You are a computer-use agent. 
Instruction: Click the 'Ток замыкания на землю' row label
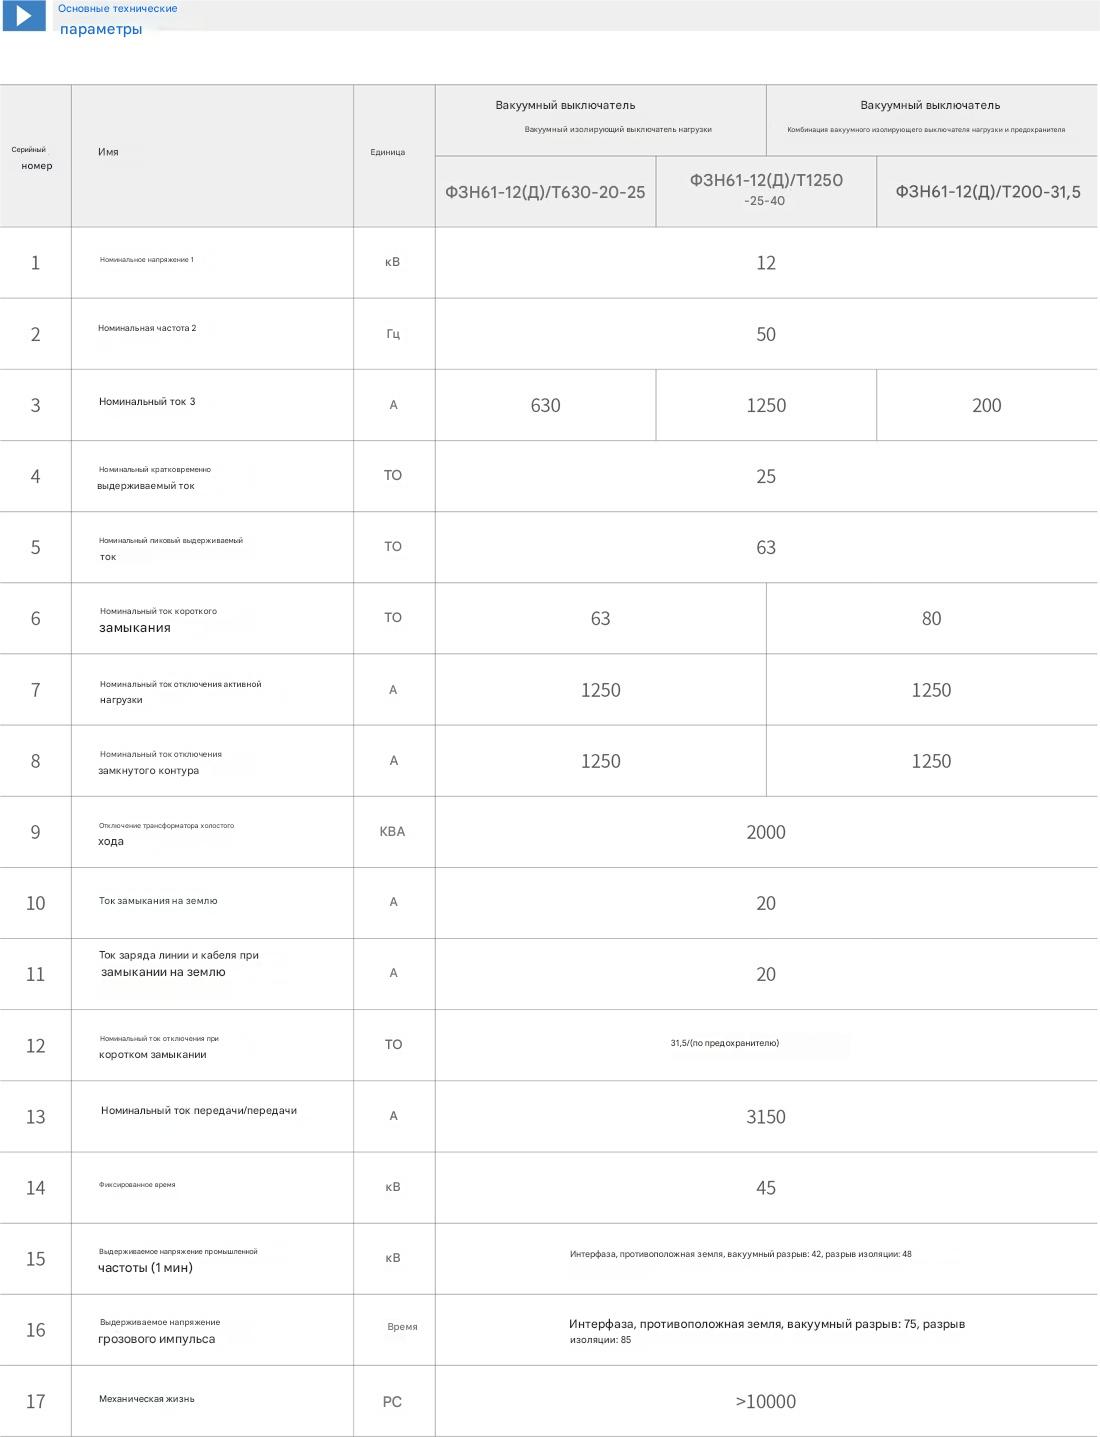pos(158,901)
